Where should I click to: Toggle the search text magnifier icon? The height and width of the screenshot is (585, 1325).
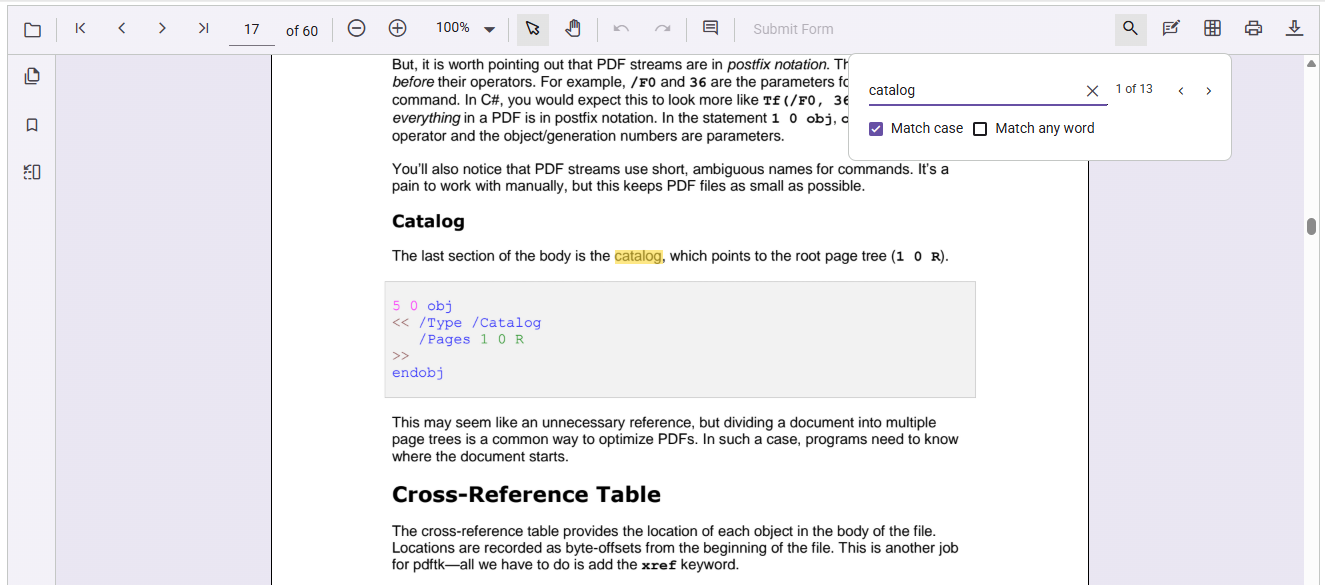(1130, 29)
